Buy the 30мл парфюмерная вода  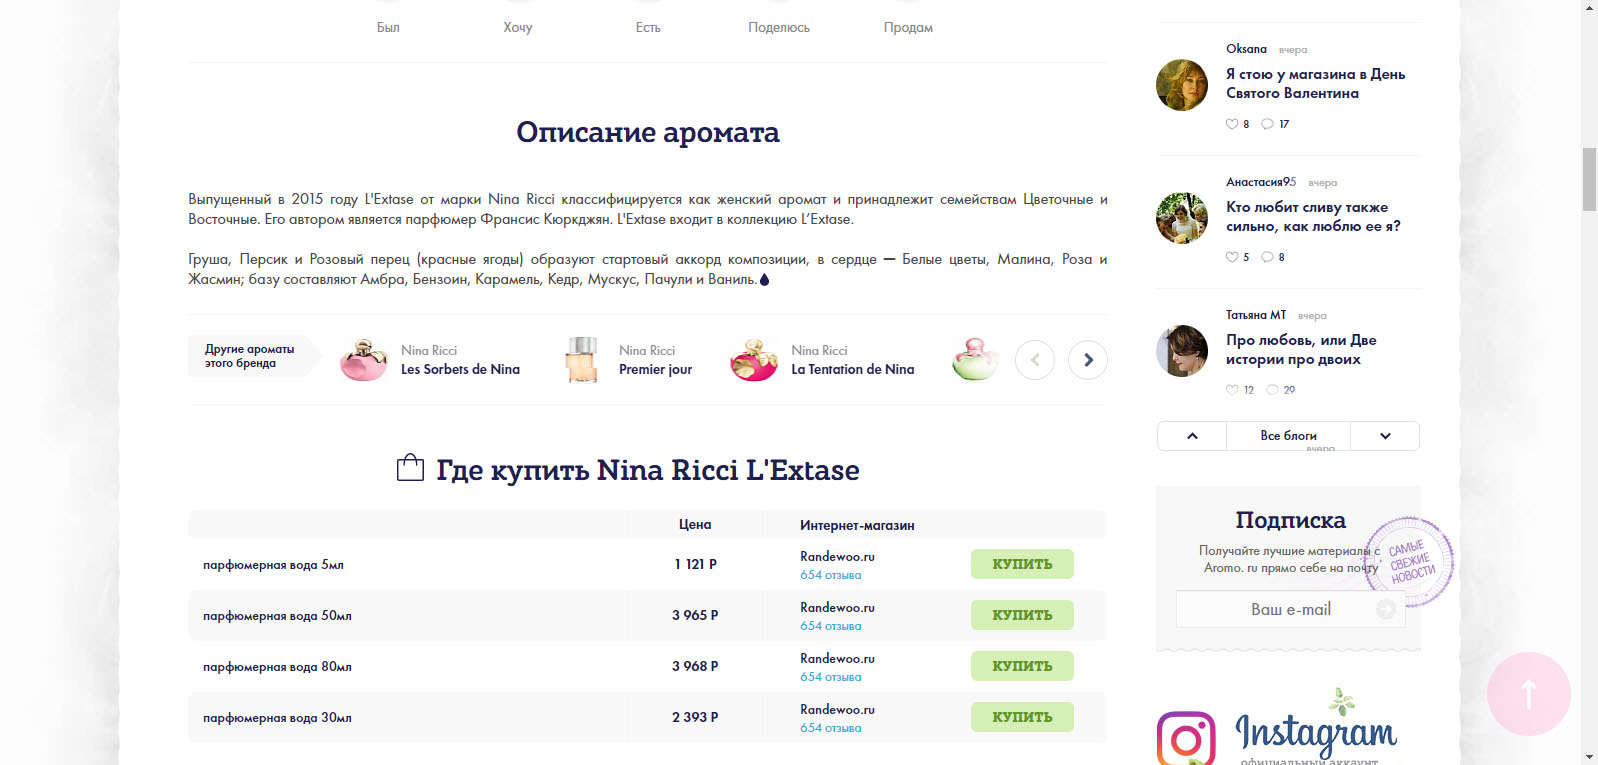coord(1022,717)
